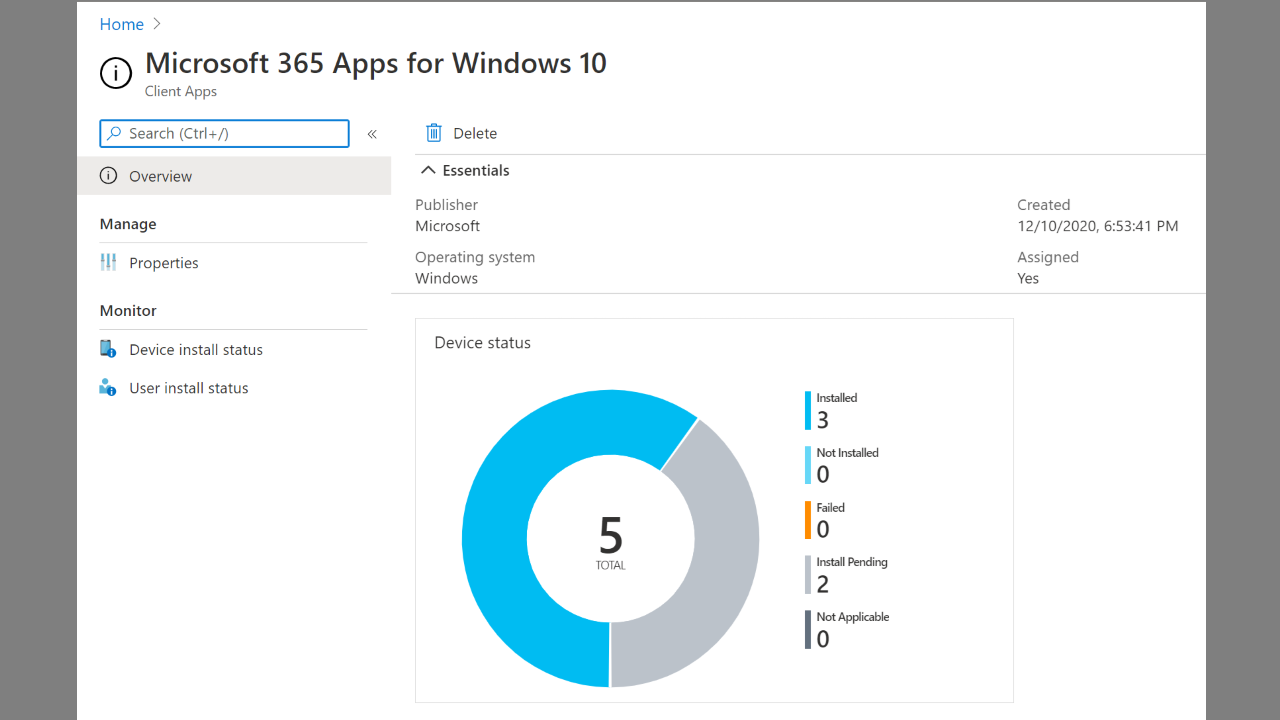This screenshot has height=720, width=1280.
Task: Click the Home breadcrumb link
Action: [x=121, y=24]
